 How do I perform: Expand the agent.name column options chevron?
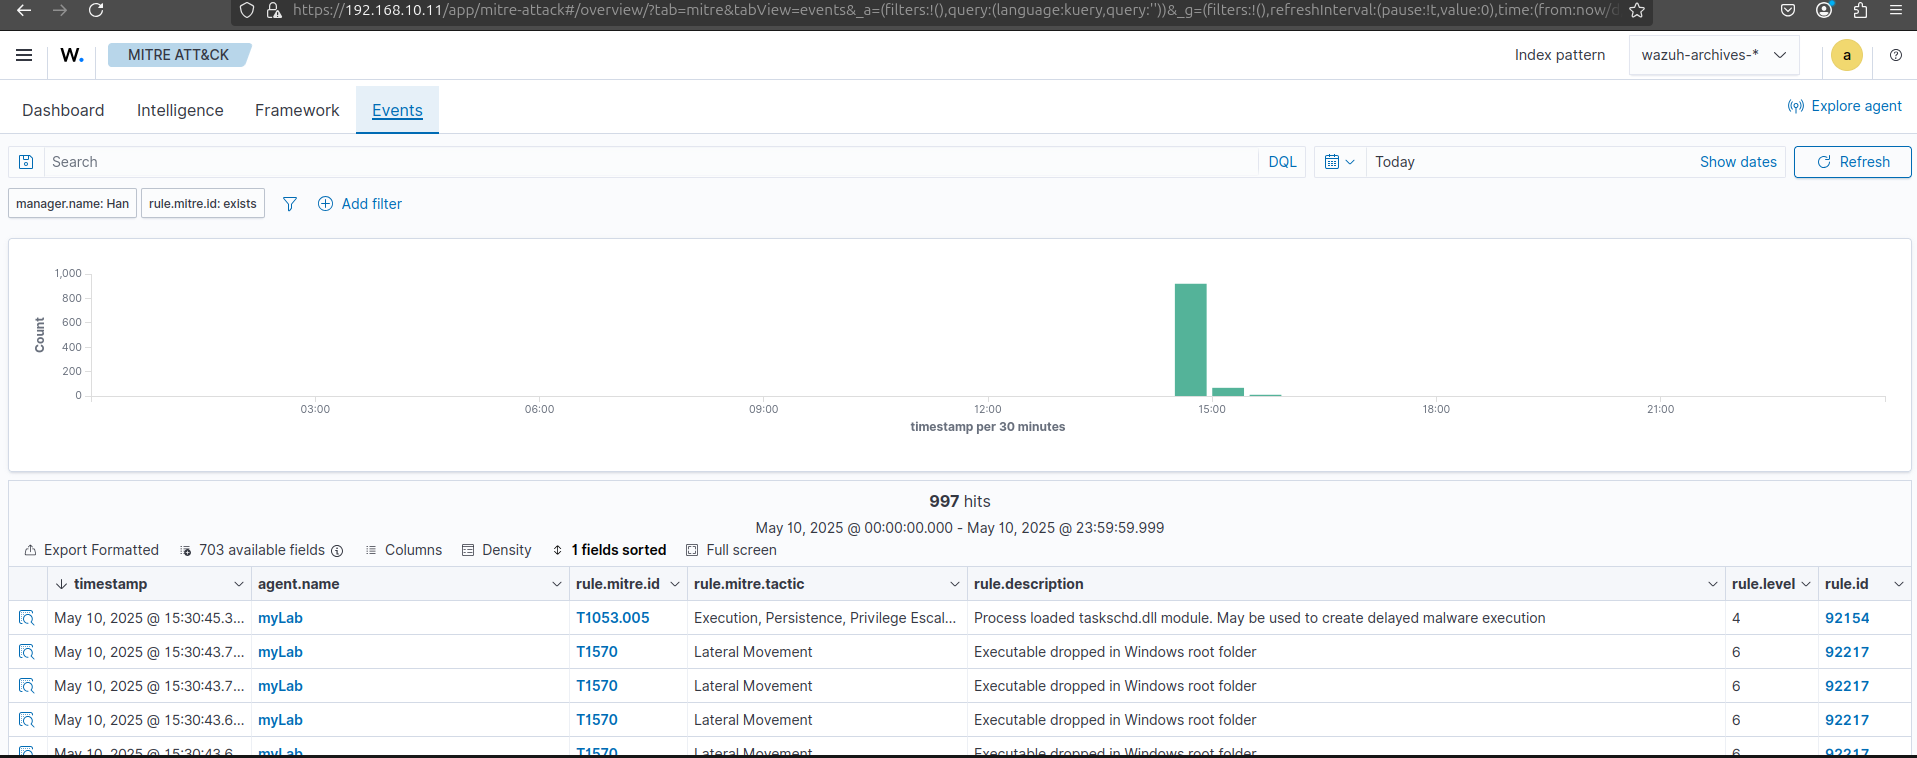pos(556,584)
